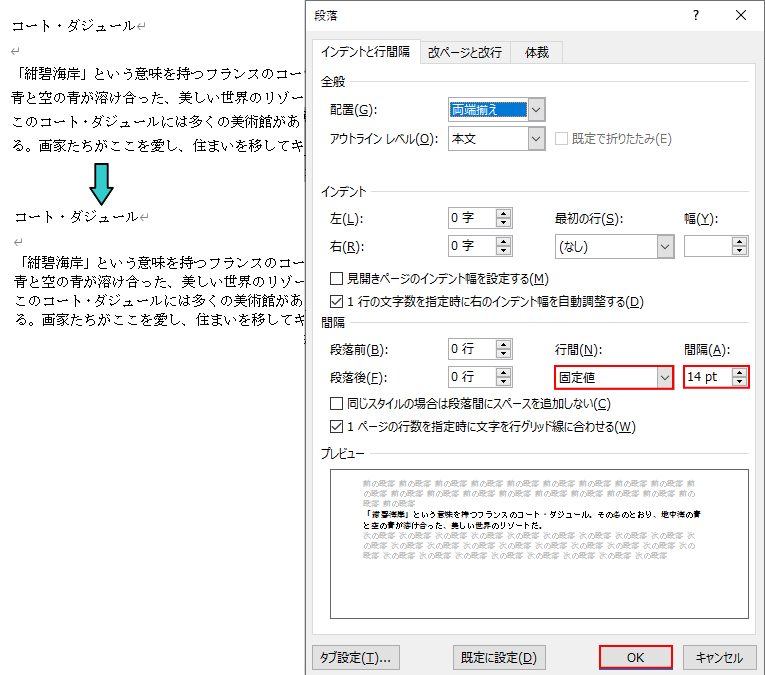Decrease 段落後 spacing with down arrow
This screenshot has height=675, width=765.
[503, 382]
